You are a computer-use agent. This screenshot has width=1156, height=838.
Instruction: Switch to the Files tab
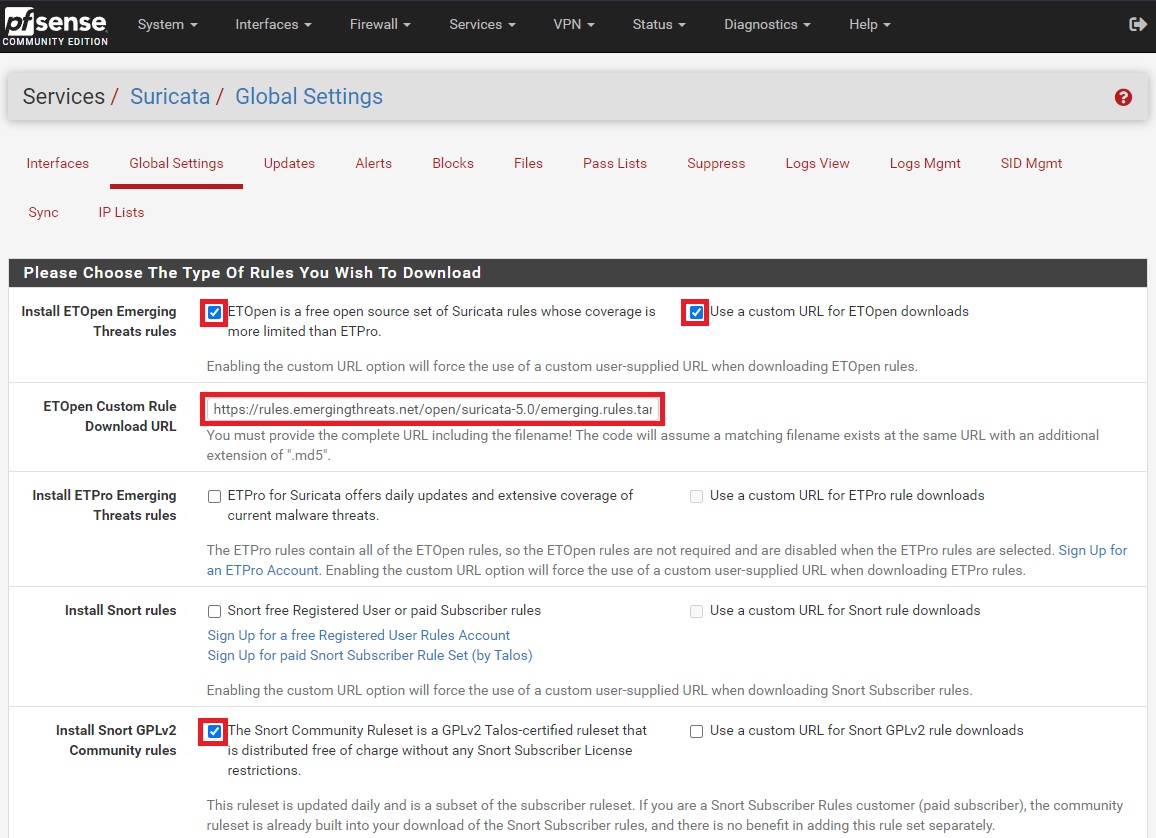pyautogui.click(x=528, y=164)
